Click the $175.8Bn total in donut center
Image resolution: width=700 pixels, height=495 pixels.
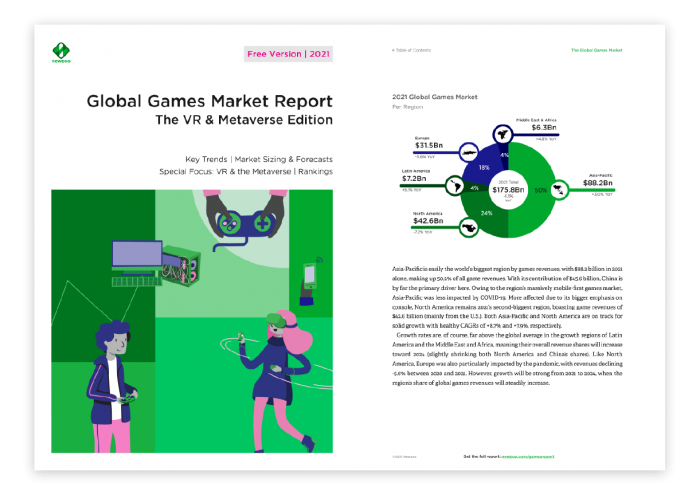click(510, 188)
